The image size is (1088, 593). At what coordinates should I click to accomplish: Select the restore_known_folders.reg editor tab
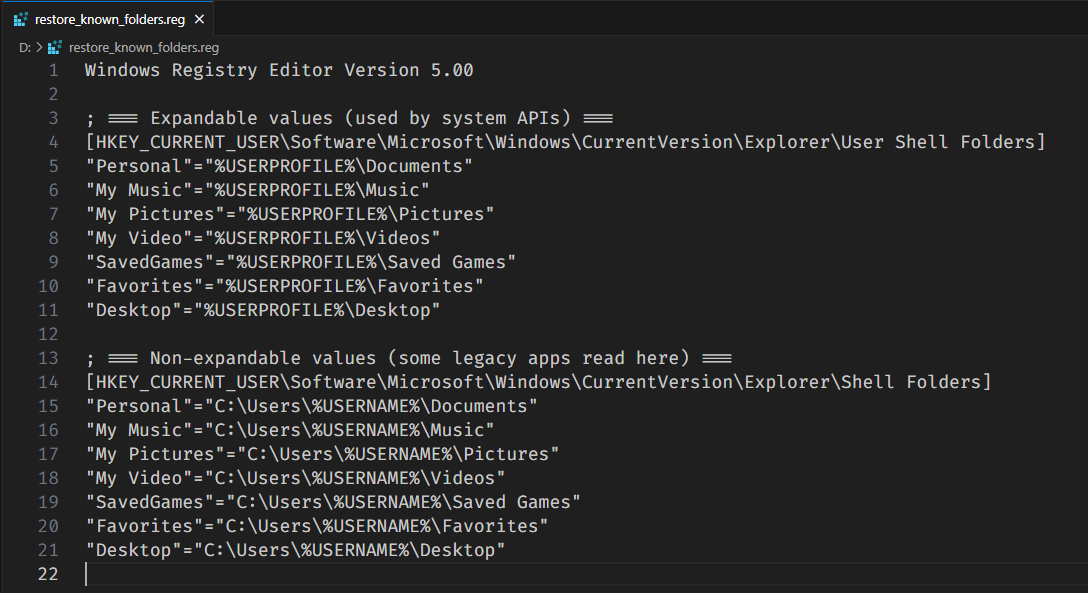112,20
